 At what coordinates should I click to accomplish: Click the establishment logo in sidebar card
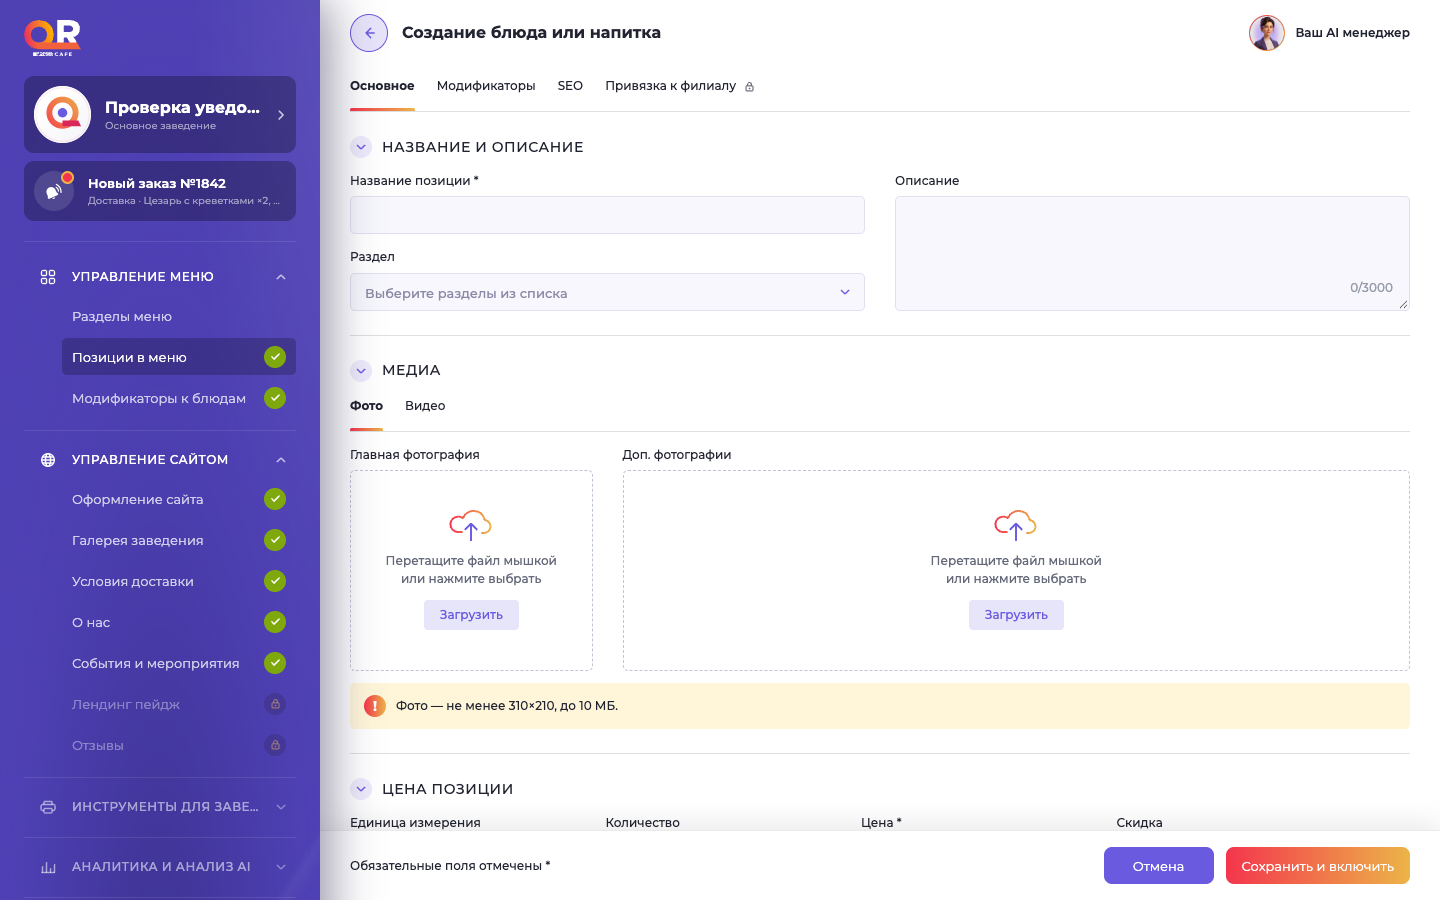[x=62, y=114]
